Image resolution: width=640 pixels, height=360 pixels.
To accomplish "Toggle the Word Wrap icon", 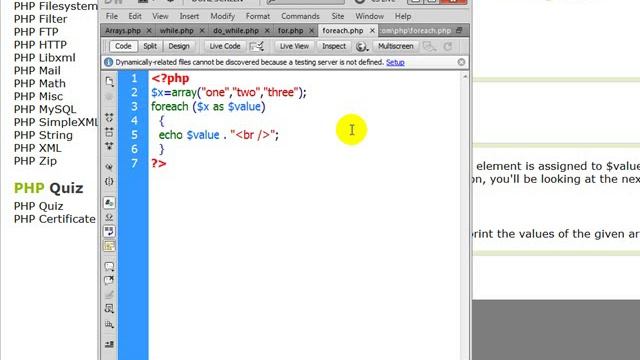I will point(109,231).
